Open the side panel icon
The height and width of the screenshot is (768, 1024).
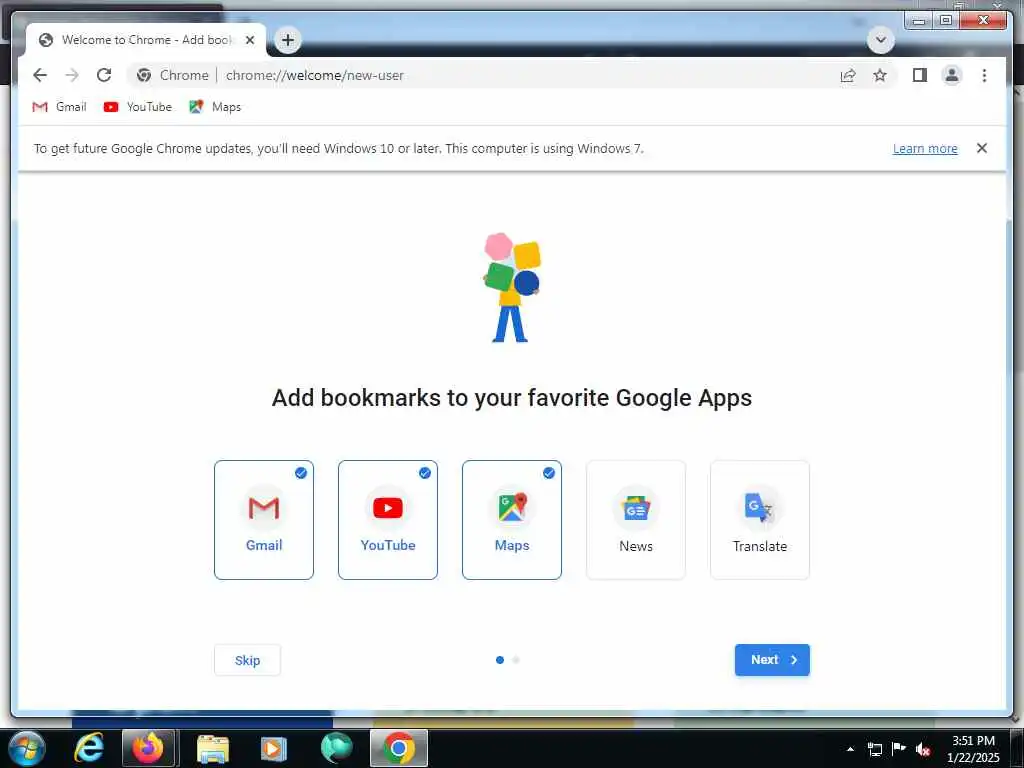pos(920,75)
